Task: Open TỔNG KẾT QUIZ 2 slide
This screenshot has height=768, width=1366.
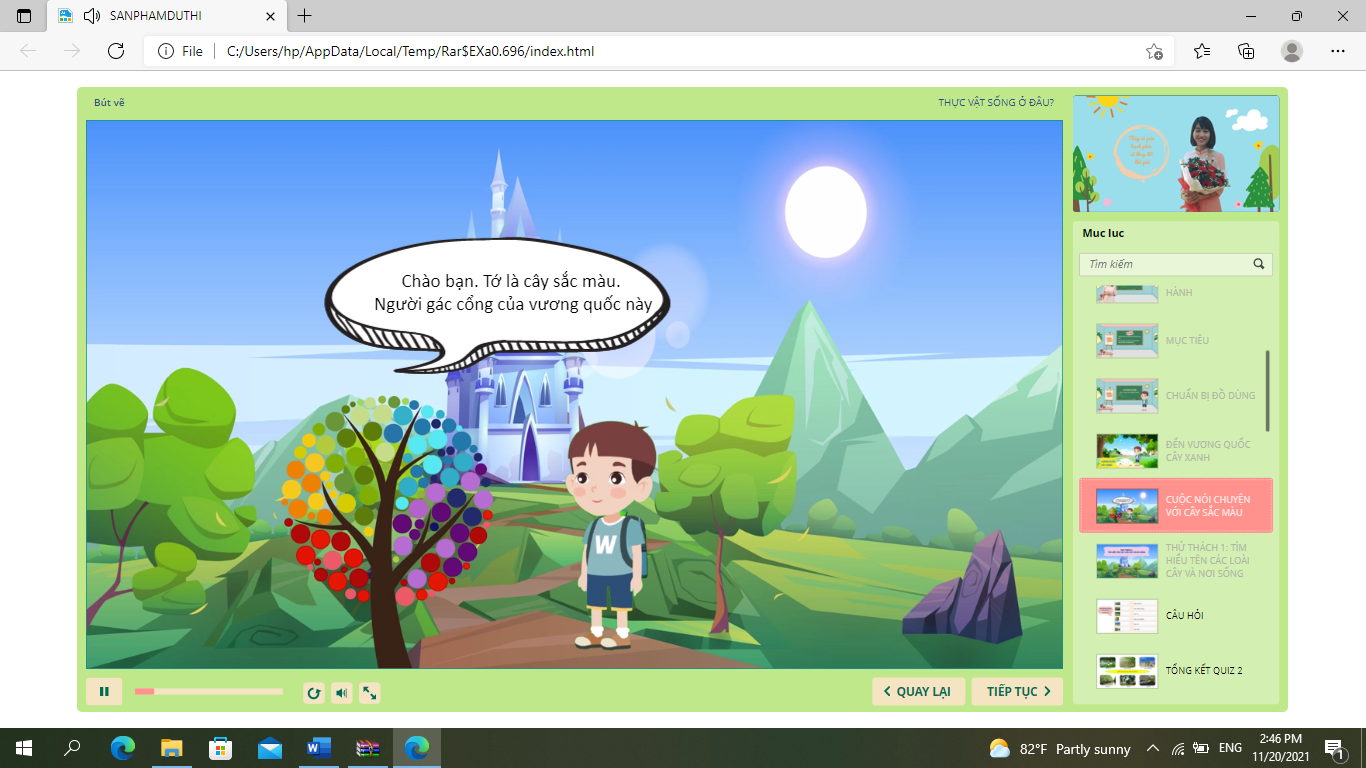Action: click(x=1175, y=671)
